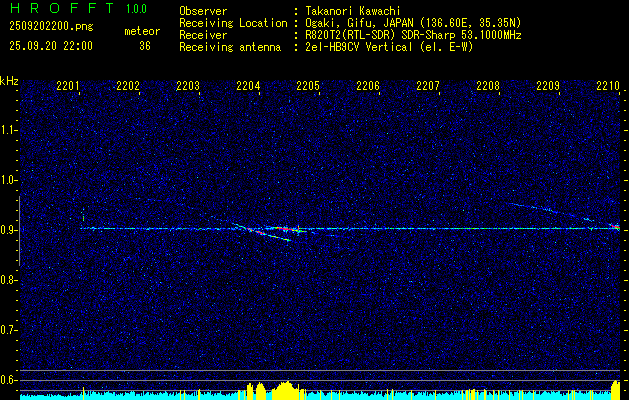Click the 2203 time marker
629x400 pixels.
tap(188, 85)
